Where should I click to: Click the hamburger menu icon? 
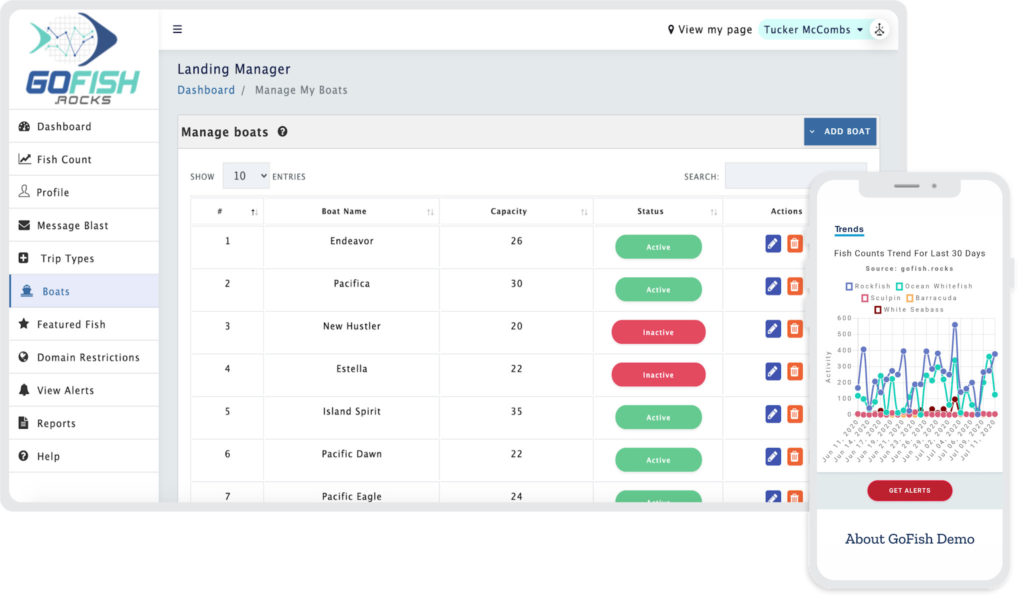click(x=177, y=29)
